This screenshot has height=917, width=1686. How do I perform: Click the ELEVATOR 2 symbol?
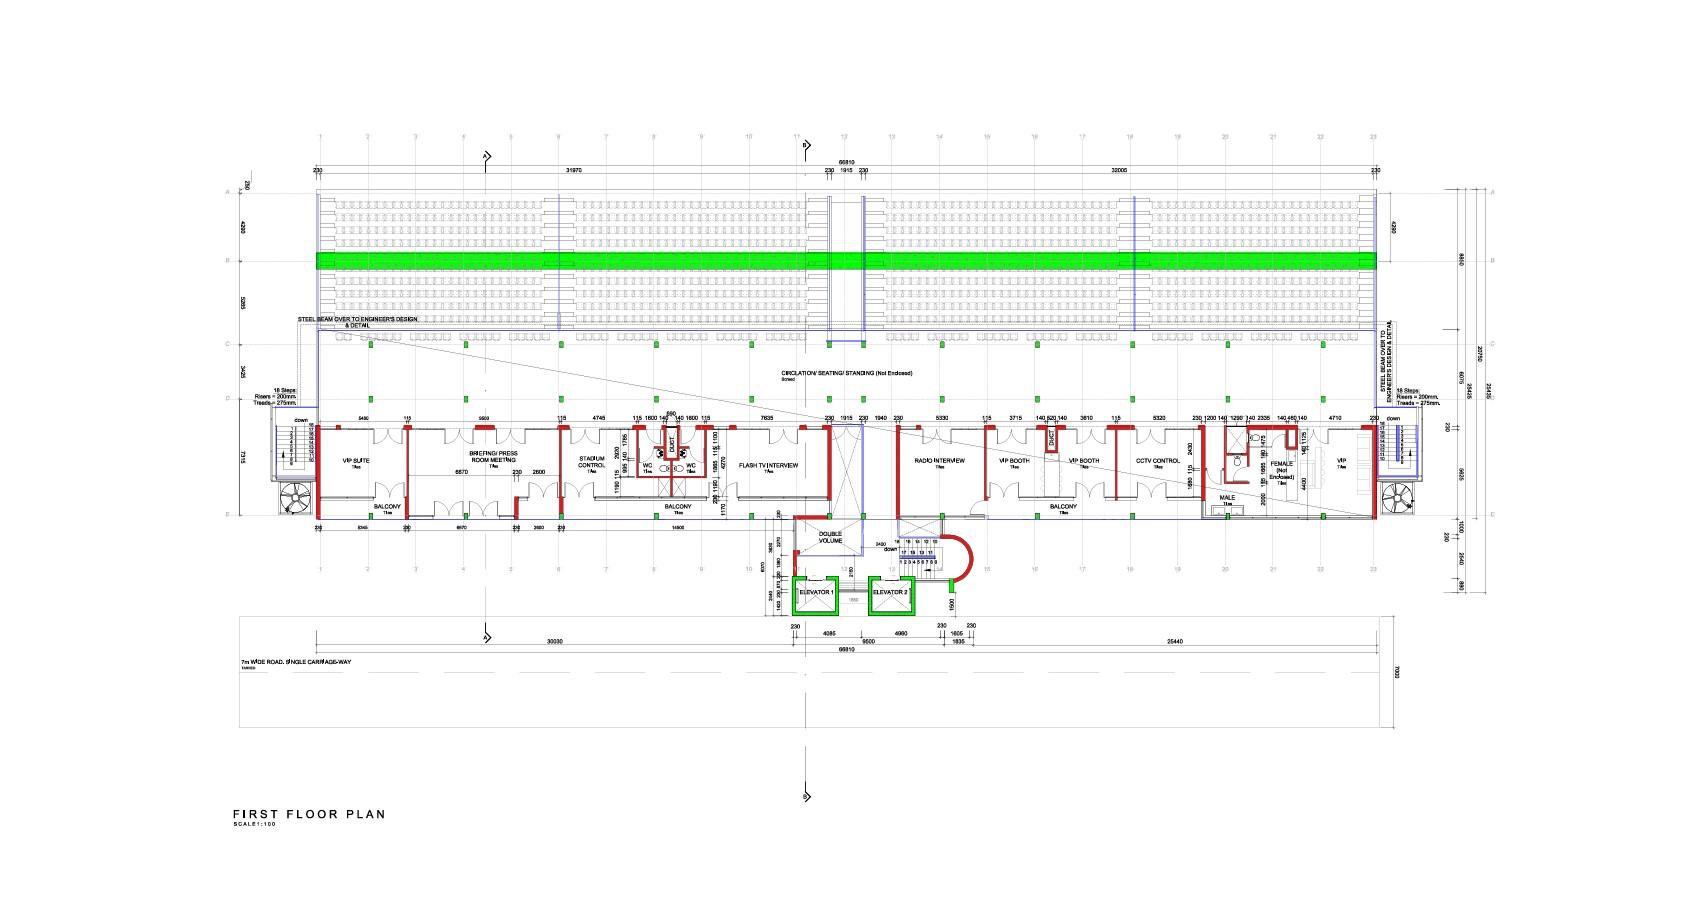(x=888, y=592)
